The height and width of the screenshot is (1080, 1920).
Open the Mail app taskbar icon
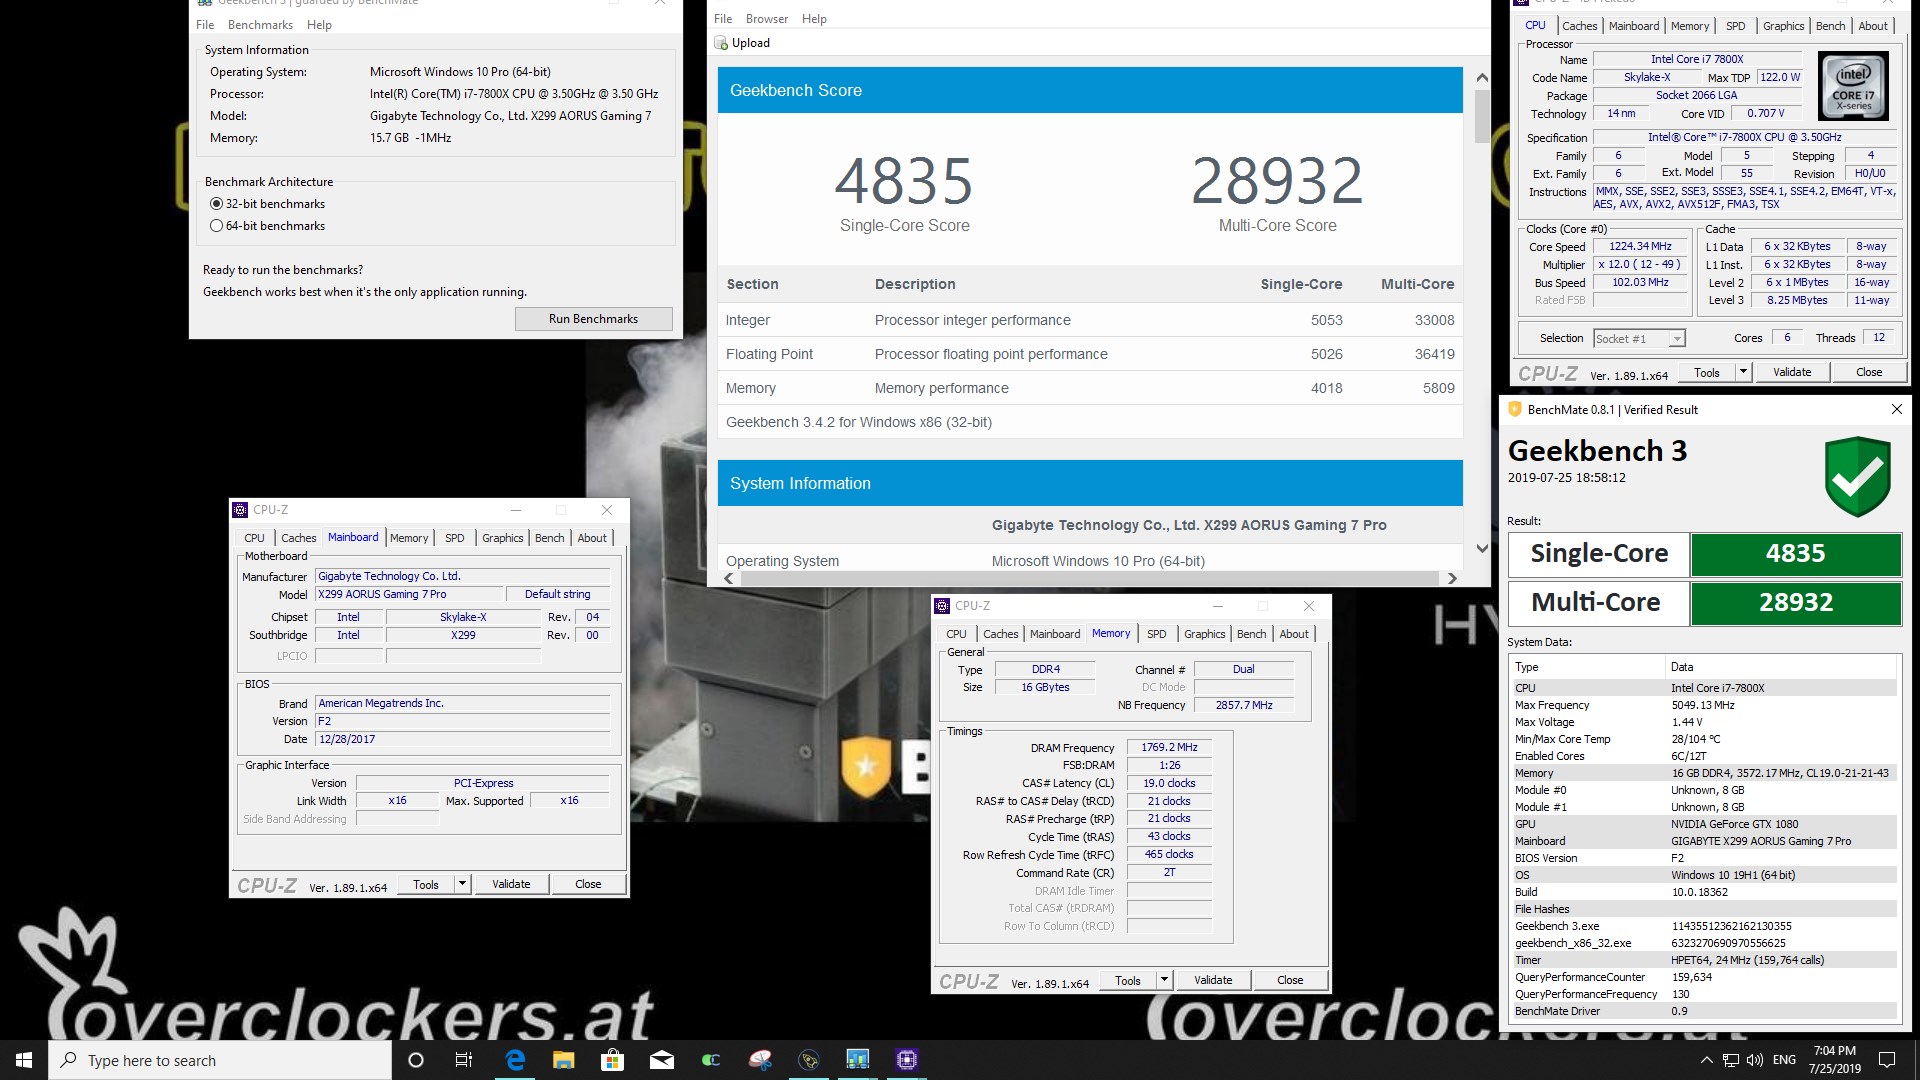pyautogui.click(x=661, y=1060)
